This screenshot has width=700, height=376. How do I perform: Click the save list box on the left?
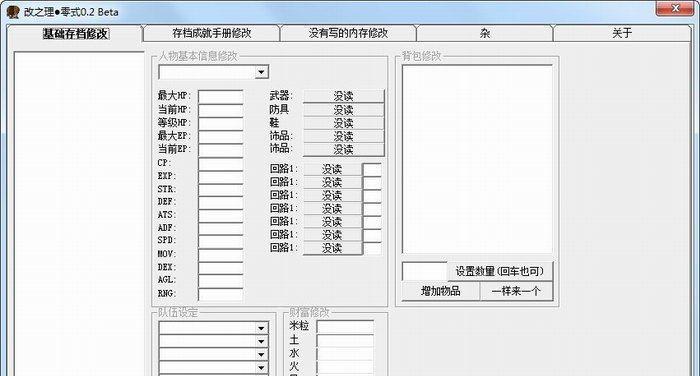pyautogui.click(x=79, y=213)
